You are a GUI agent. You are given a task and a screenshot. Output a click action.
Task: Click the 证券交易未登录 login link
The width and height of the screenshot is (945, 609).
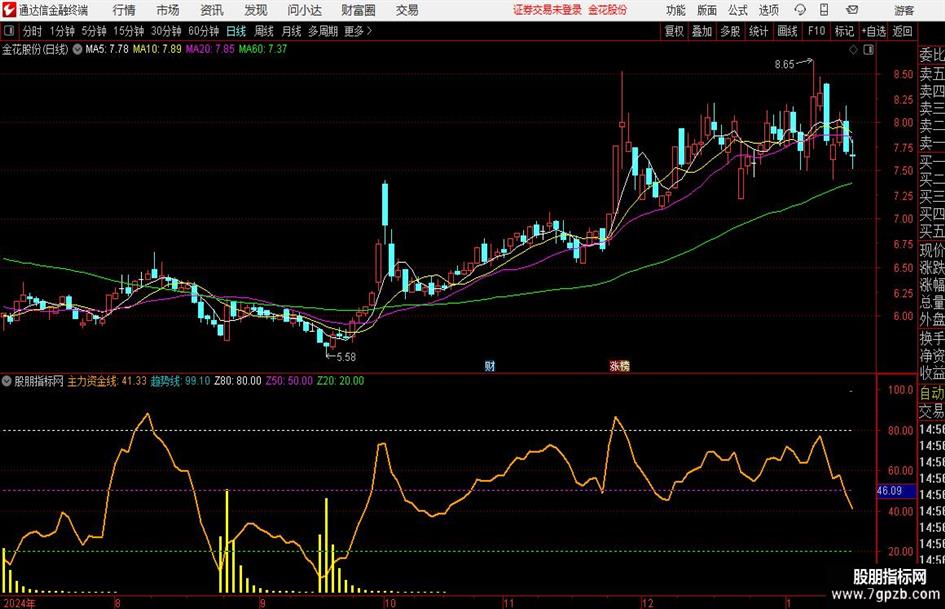tap(547, 10)
